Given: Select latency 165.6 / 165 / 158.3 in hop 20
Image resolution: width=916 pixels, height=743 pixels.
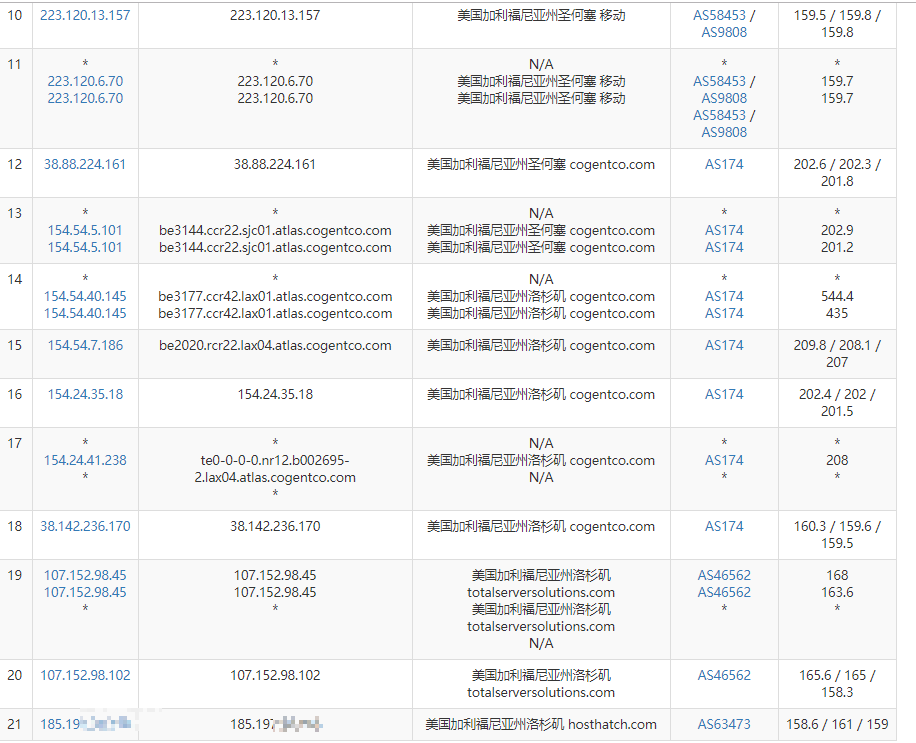Looking at the screenshot, I should (x=837, y=683).
